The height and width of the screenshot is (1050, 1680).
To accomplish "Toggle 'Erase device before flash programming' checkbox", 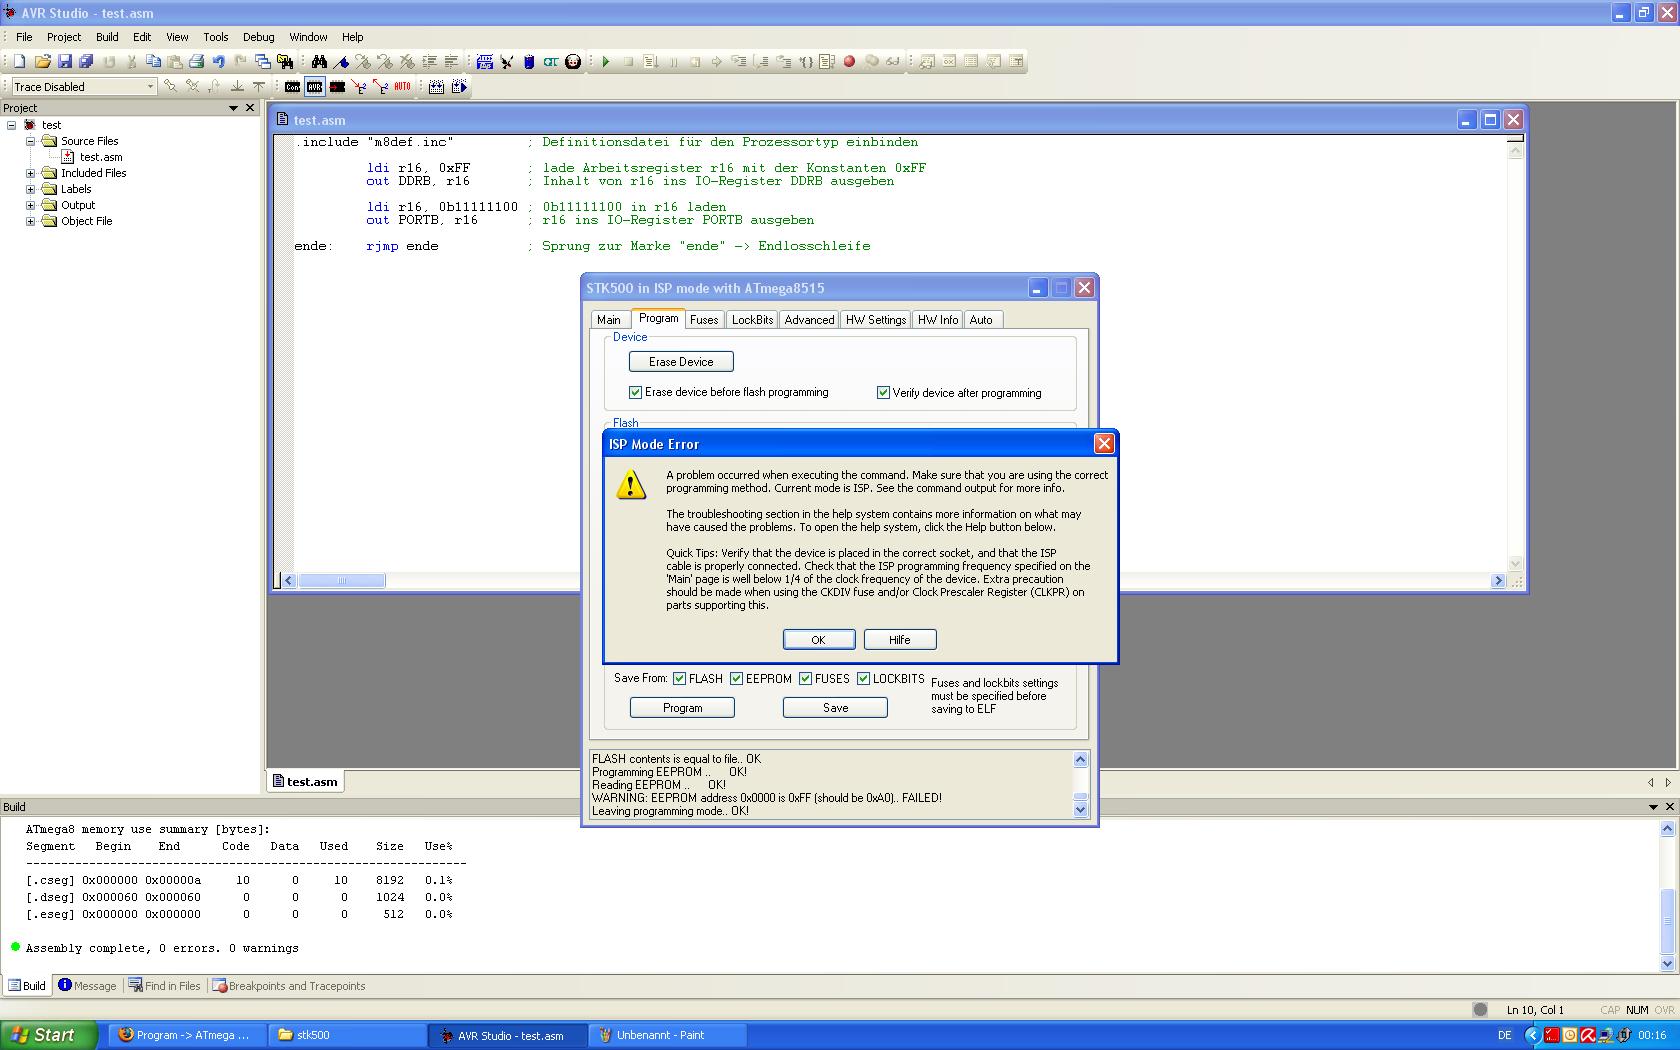I will click(635, 392).
